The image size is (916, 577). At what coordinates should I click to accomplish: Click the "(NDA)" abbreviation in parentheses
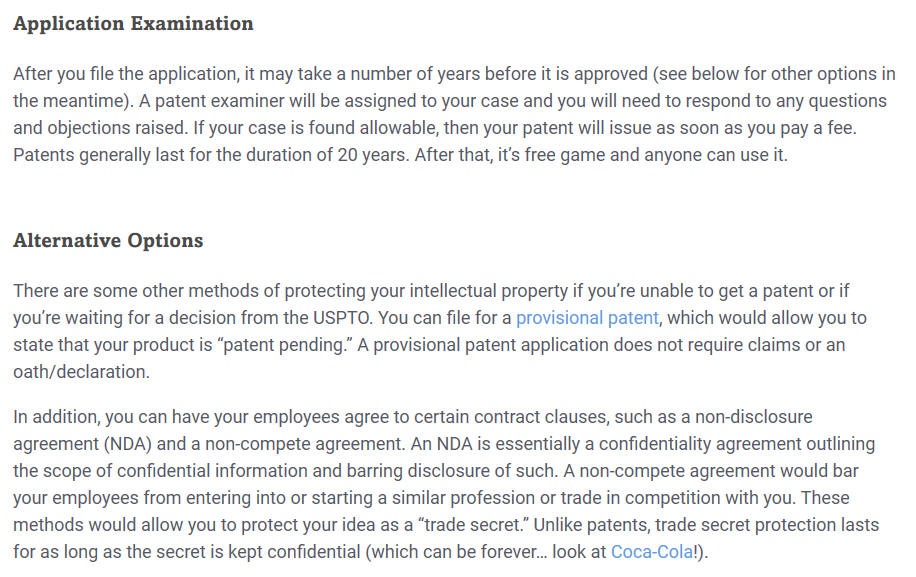(127, 444)
